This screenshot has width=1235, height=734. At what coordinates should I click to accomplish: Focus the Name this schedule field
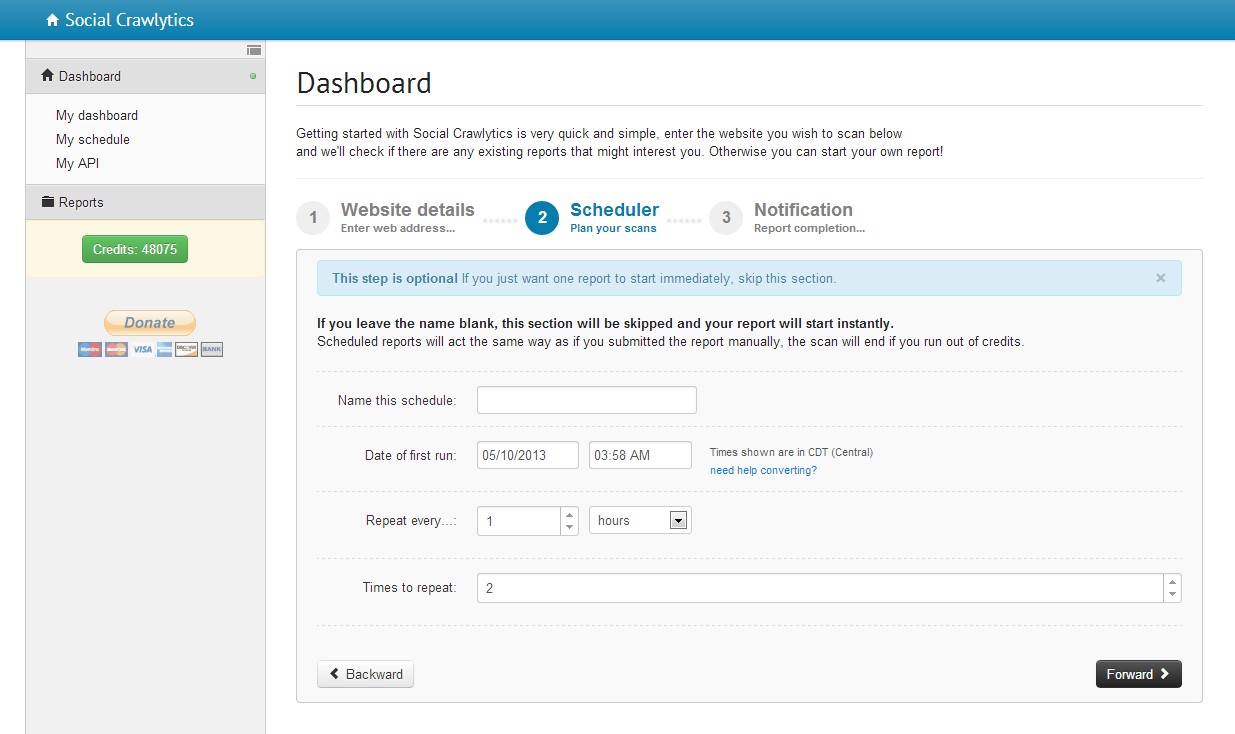587,400
